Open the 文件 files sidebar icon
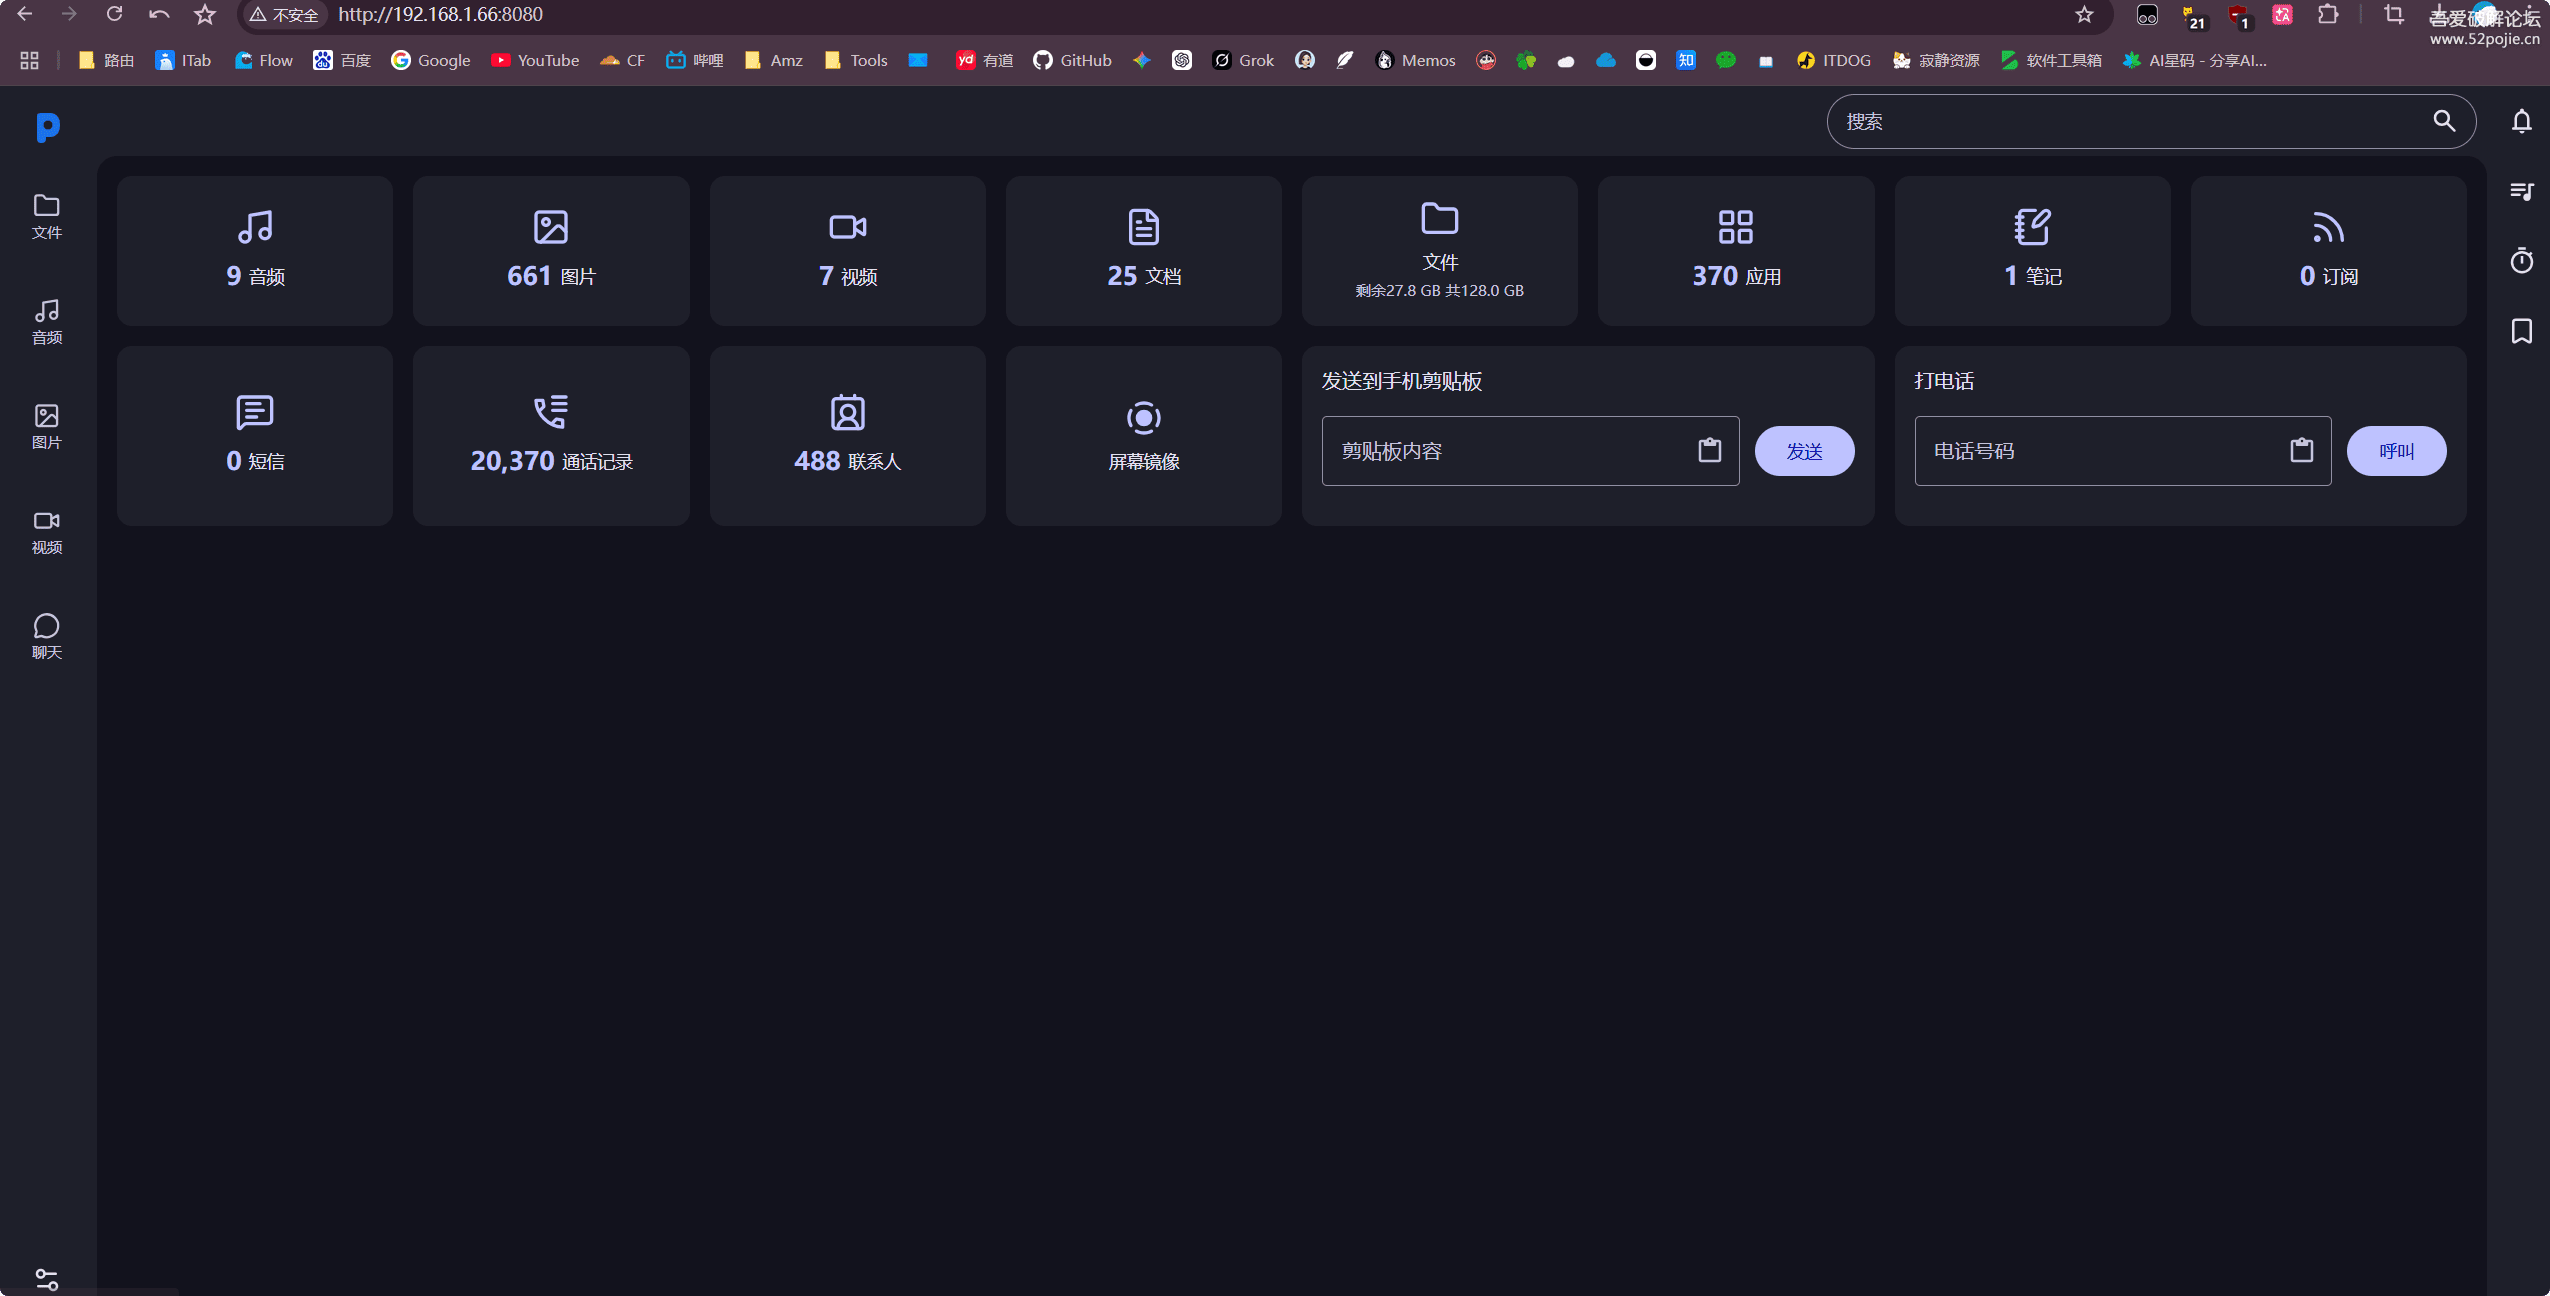Viewport: 2550px width, 1296px height. pyautogui.click(x=47, y=216)
